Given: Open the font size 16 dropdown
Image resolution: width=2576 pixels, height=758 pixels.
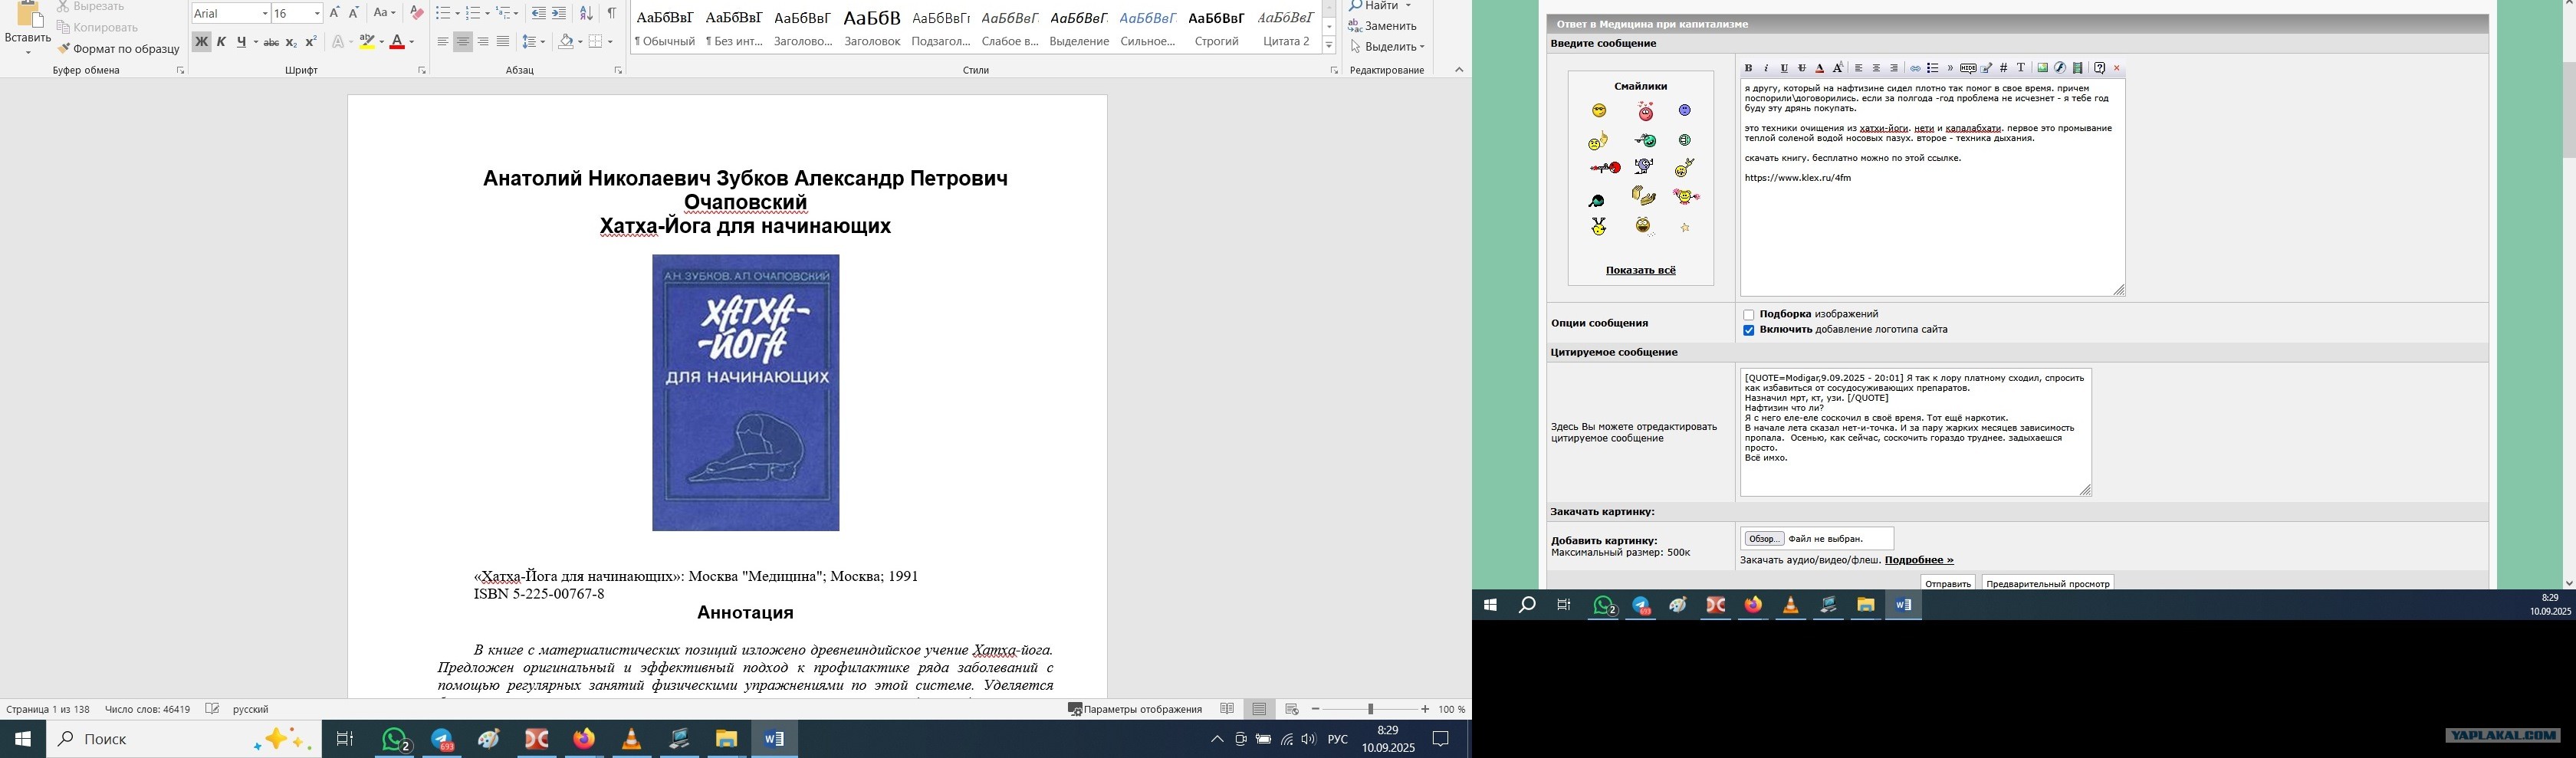Looking at the screenshot, I should pyautogui.click(x=317, y=13).
